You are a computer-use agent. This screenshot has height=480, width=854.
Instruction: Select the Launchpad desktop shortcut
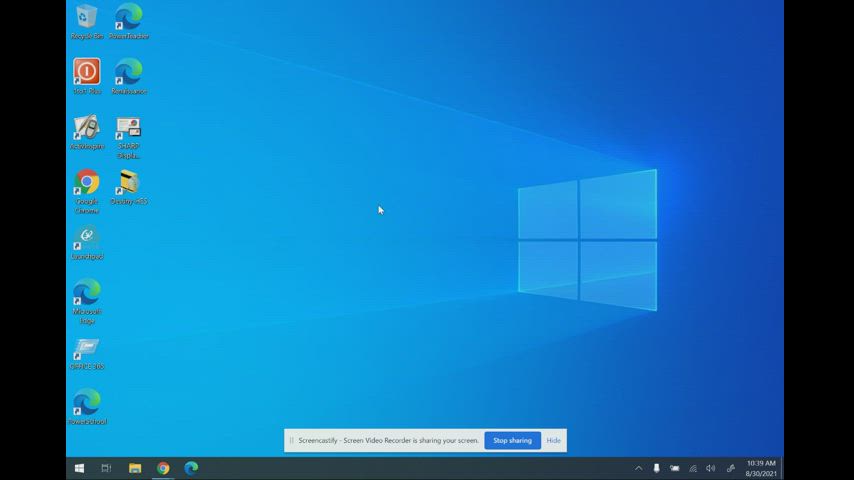pyautogui.click(x=87, y=243)
